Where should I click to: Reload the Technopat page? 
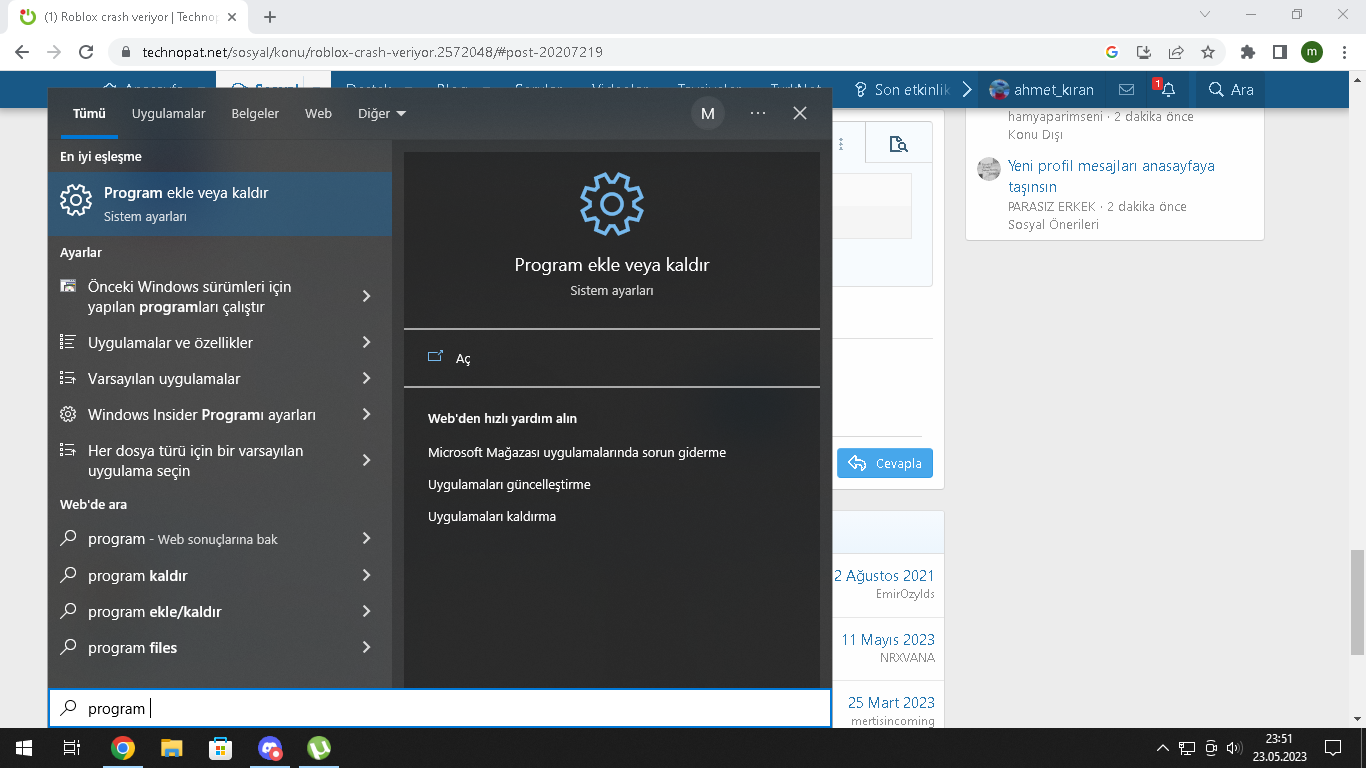(x=86, y=52)
